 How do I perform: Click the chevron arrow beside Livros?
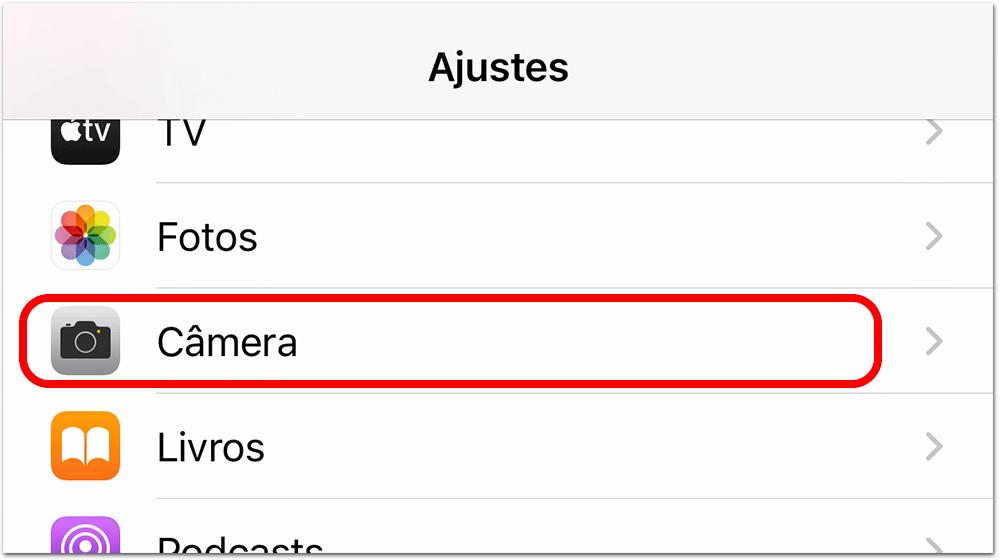[934, 446]
